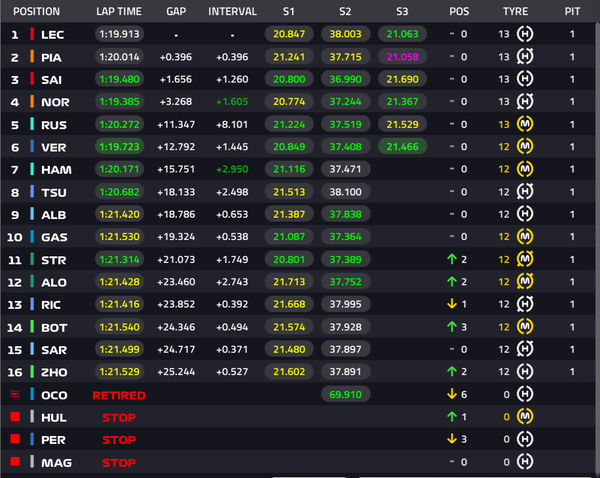
Task: Click the POSITION column header
Action: [x=36, y=11]
